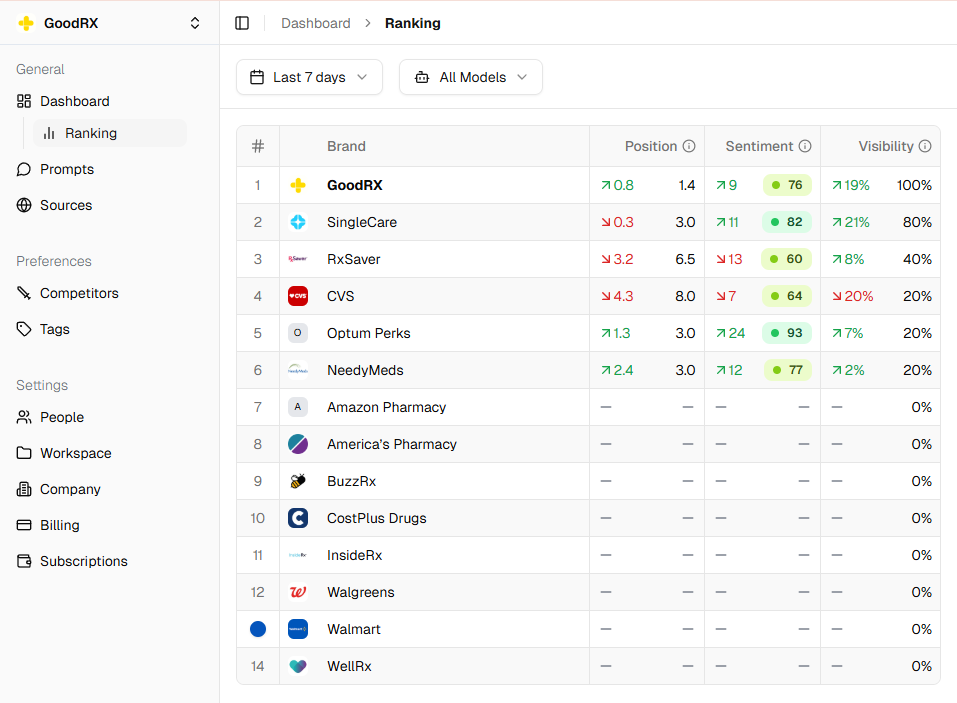Click the People users icon
Image resolution: width=957 pixels, height=703 pixels.
pyautogui.click(x=24, y=417)
